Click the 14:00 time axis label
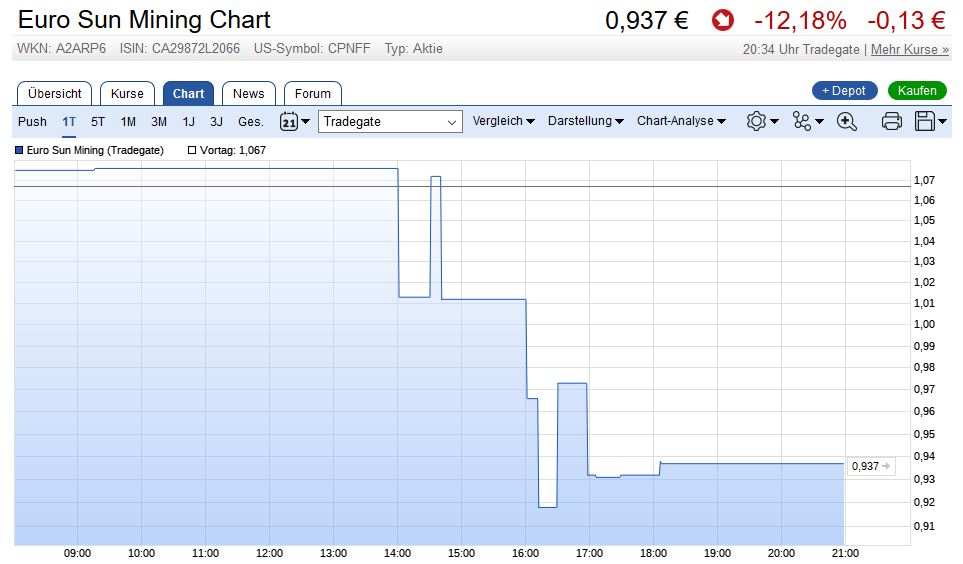 click(397, 553)
